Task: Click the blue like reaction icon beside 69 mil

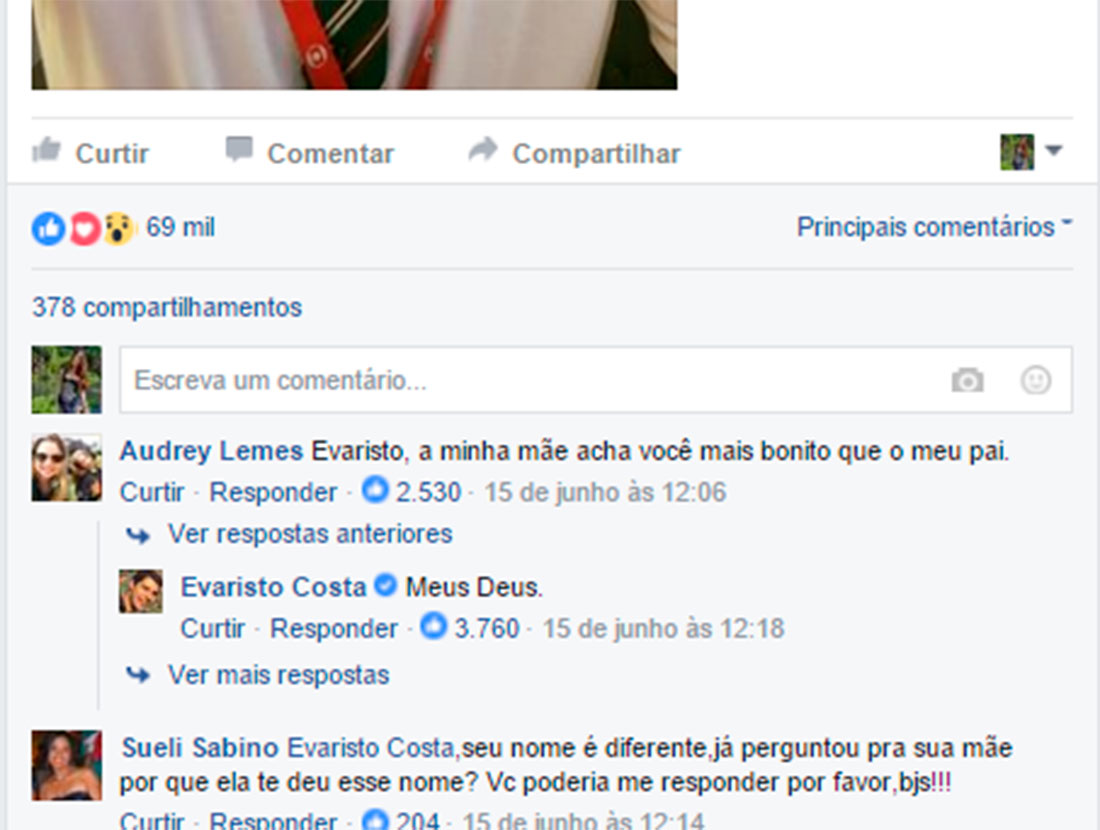Action: click(x=48, y=229)
